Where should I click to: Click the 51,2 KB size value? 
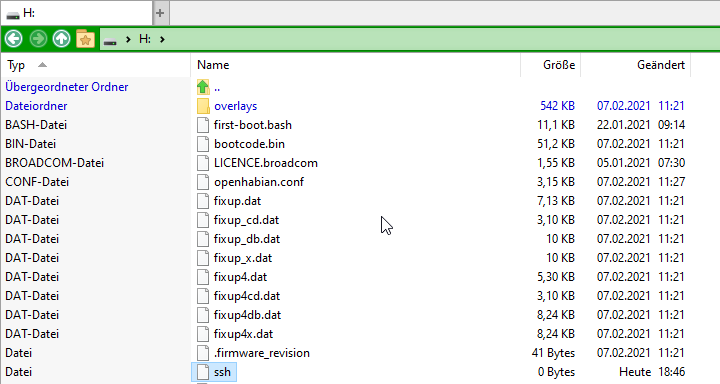pyautogui.click(x=556, y=144)
